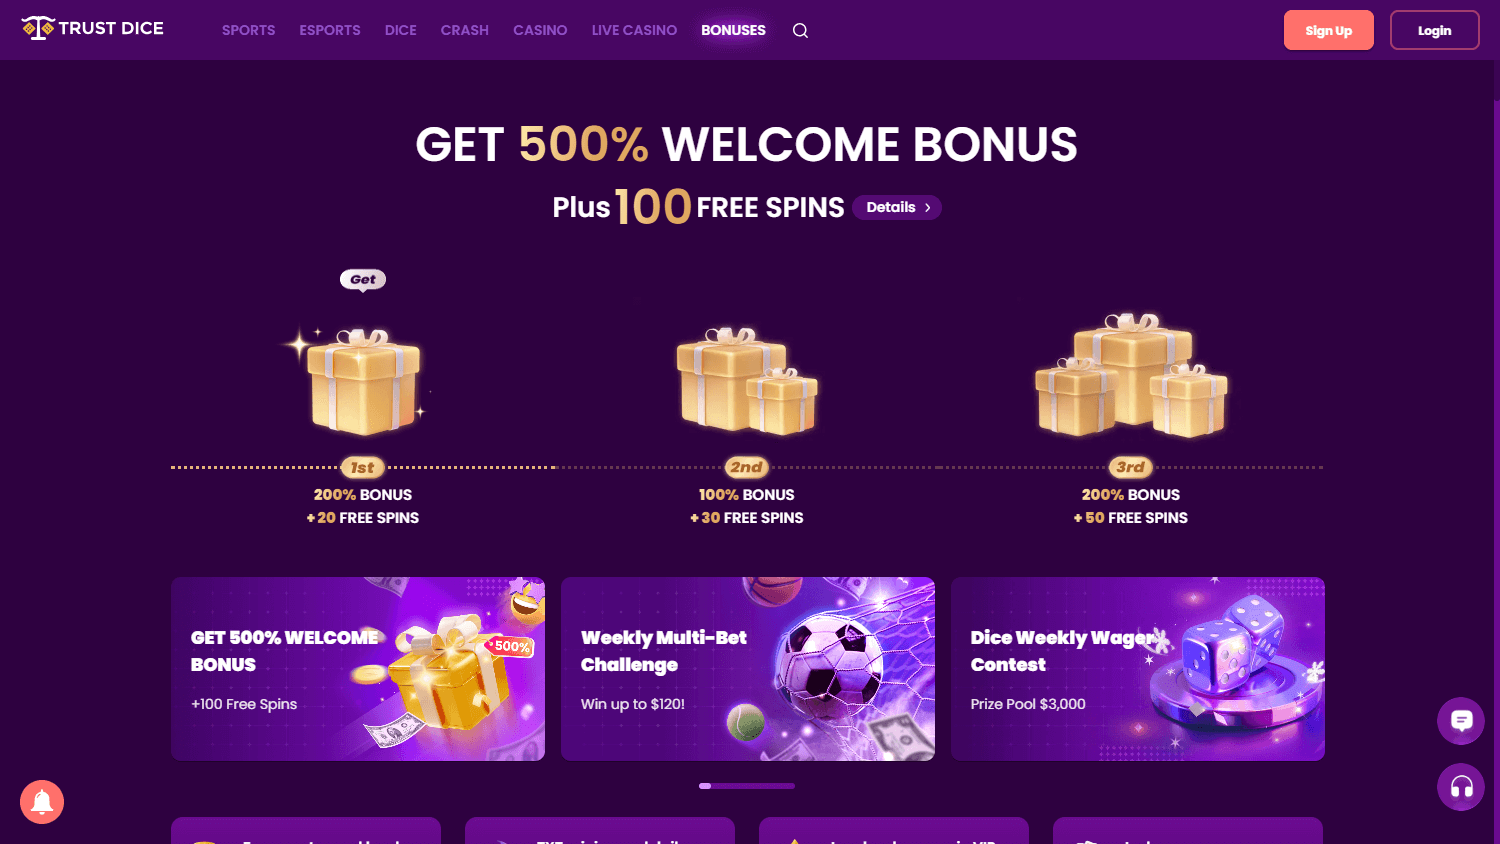This screenshot has height=844, width=1500.
Task: Open the search magnifier icon
Action: point(800,30)
